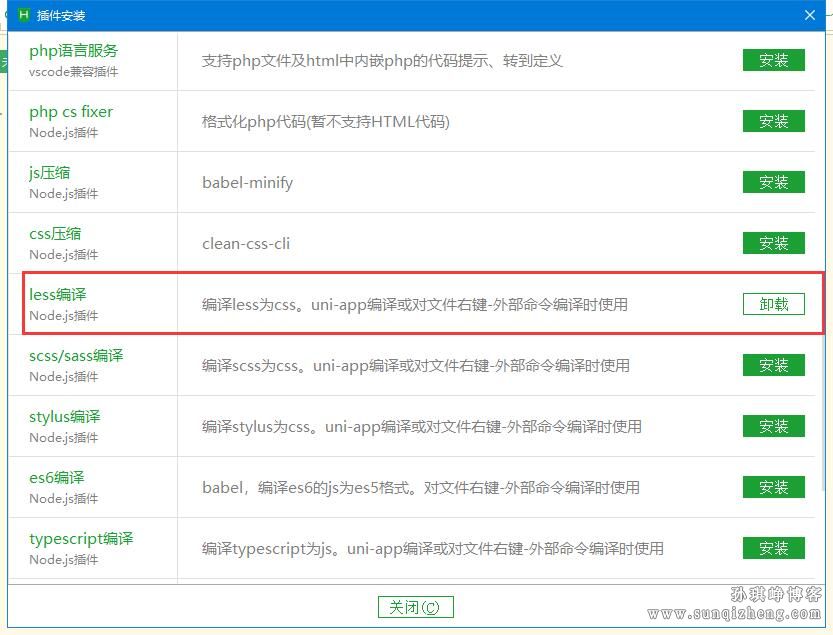
Task: Close the plugin install dialog with X
Action: (810, 15)
